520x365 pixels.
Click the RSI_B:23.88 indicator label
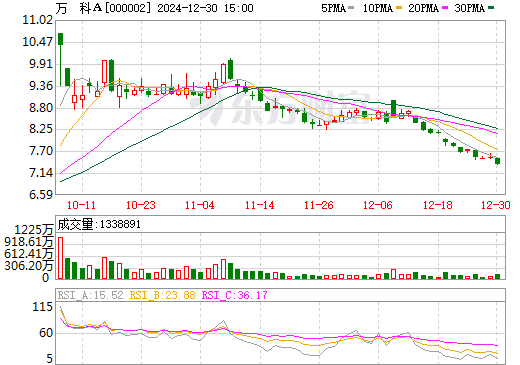click(162, 295)
